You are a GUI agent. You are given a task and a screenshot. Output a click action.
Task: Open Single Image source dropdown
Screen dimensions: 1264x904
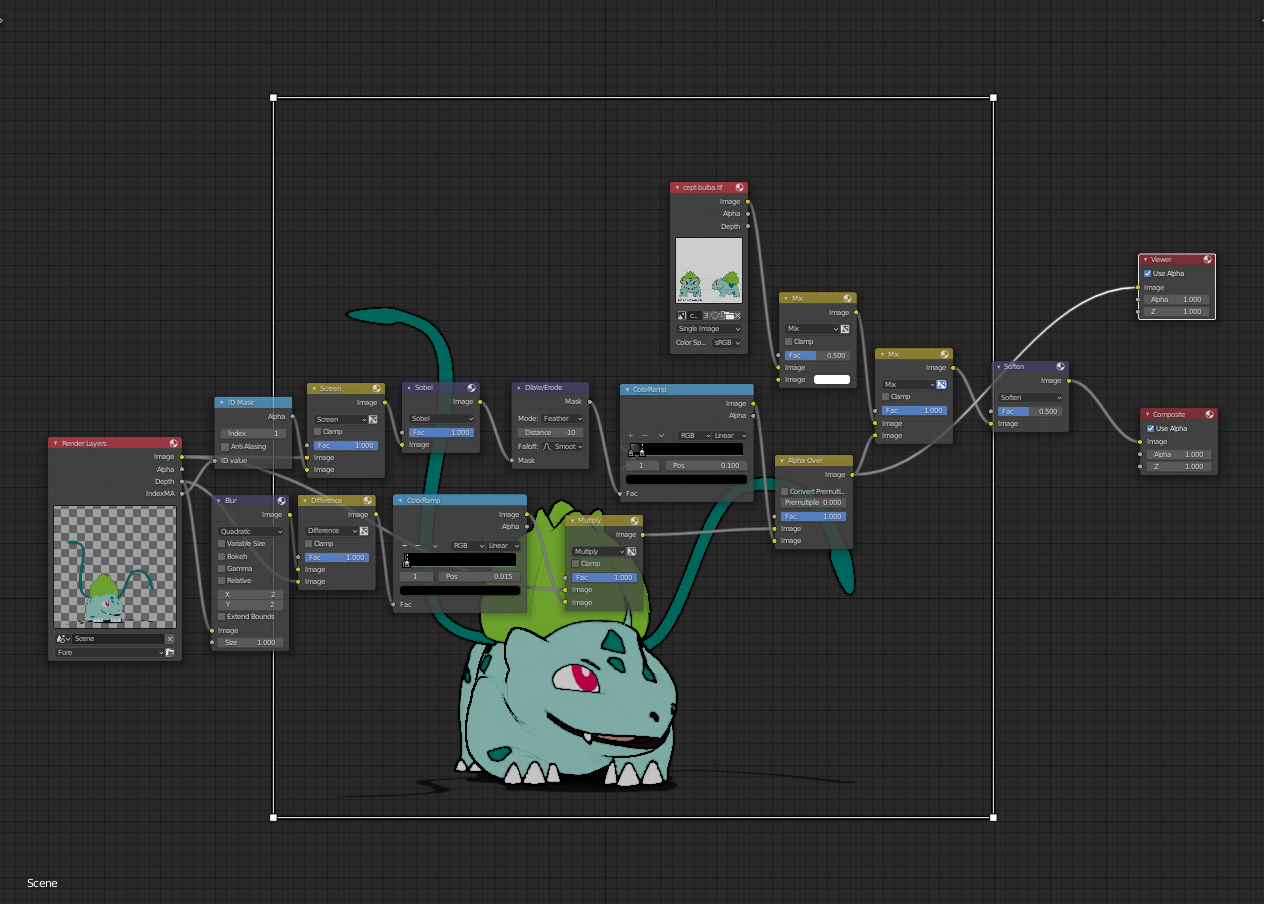coord(709,328)
